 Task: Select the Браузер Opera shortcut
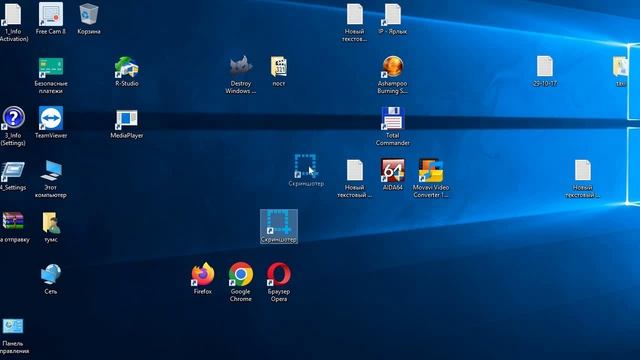279,282
